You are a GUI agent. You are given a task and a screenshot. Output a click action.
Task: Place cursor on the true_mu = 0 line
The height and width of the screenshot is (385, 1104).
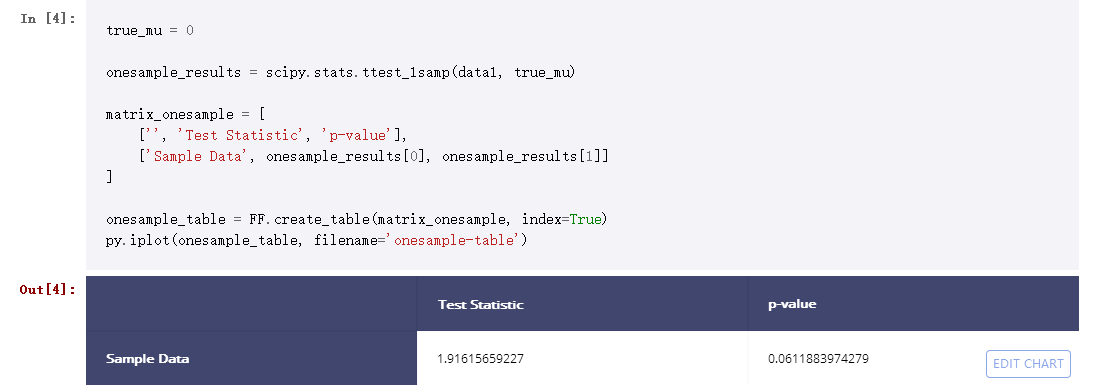pos(150,30)
